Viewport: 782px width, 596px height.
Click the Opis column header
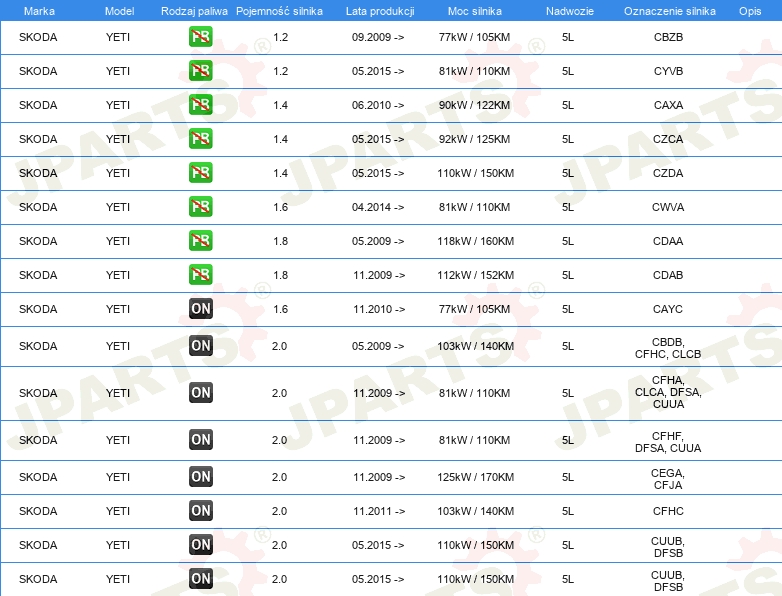(750, 11)
